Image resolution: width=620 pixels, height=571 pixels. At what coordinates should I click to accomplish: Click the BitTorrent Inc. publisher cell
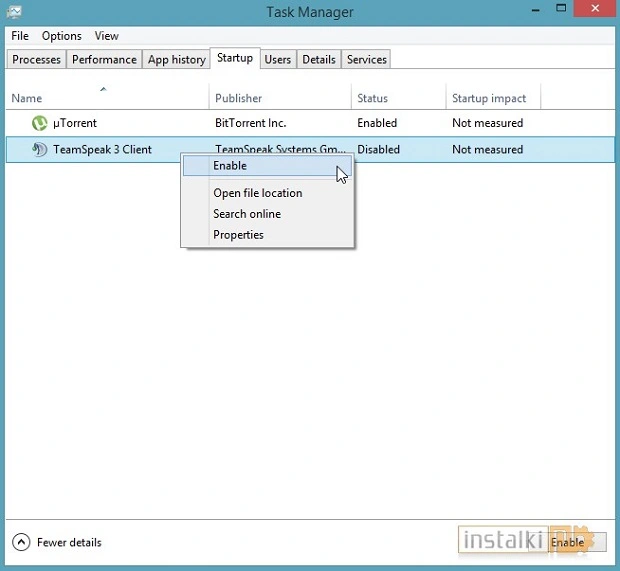(250, 123)
